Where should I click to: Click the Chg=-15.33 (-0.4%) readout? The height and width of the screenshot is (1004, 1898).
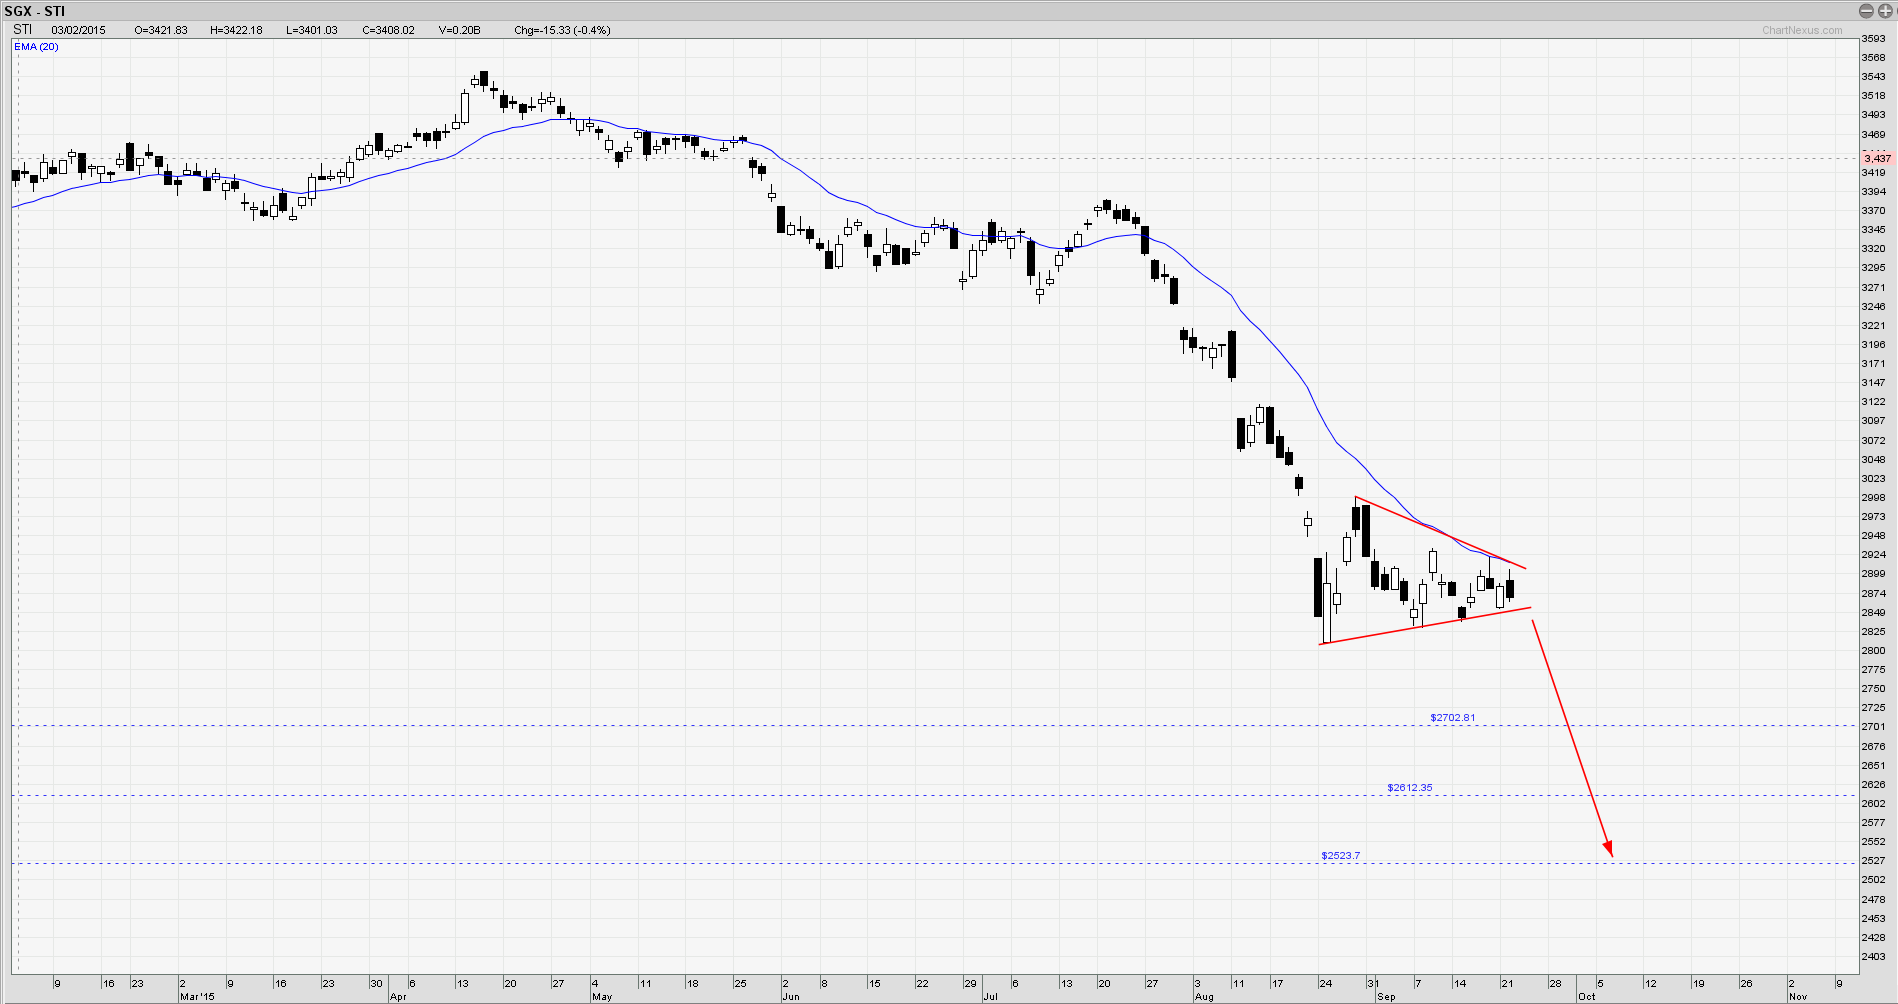562,30
